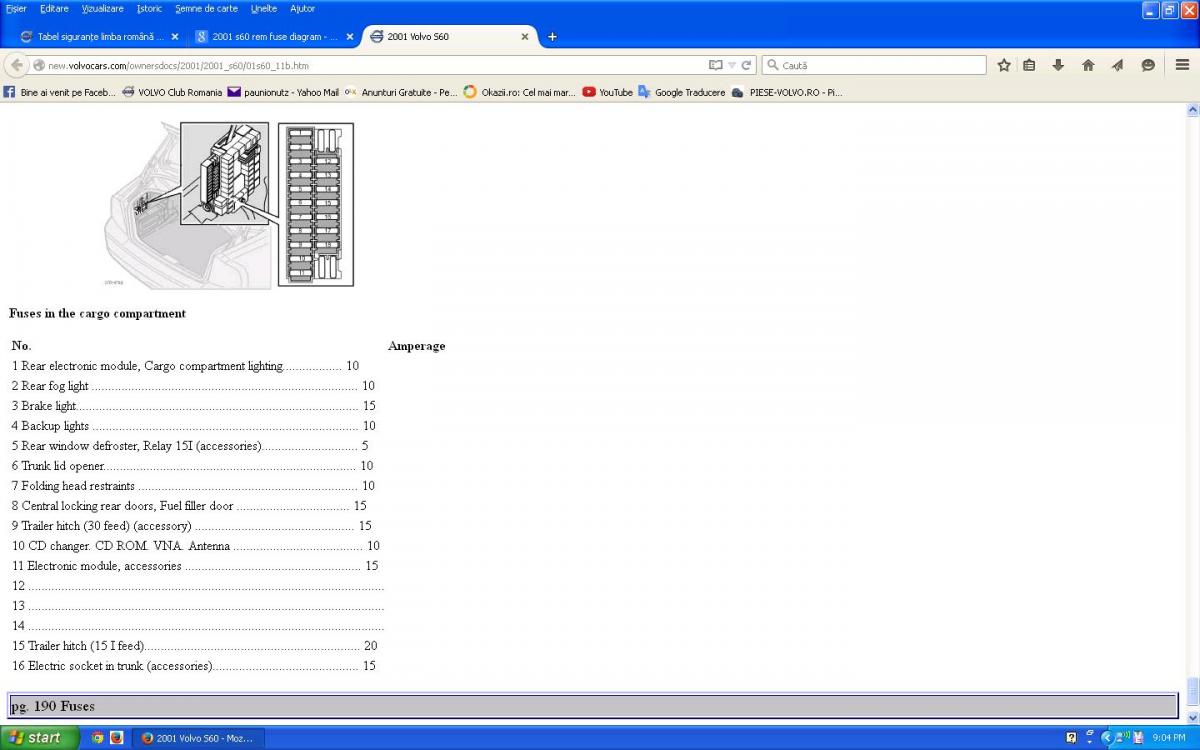Click the '6 Trunk lid opener' row
Image resolution: width=1200 pixels, height=750 pixels.
point(192,466)
